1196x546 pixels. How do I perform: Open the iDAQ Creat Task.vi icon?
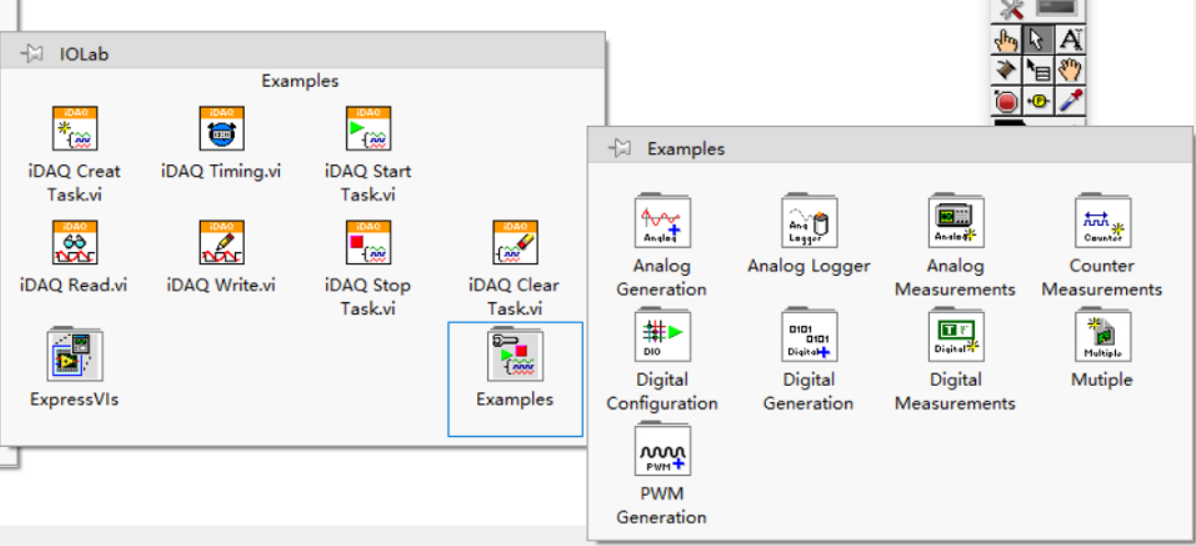point(75,128)
